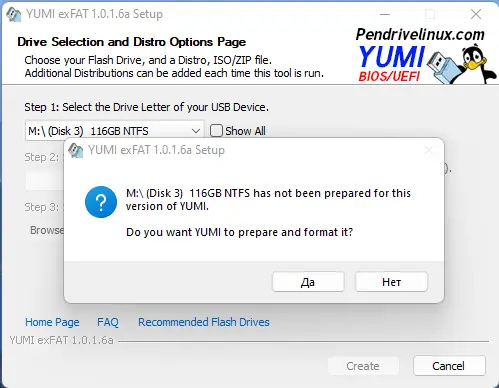Click the partly hidden Browse button

click(x=46, y=230)
